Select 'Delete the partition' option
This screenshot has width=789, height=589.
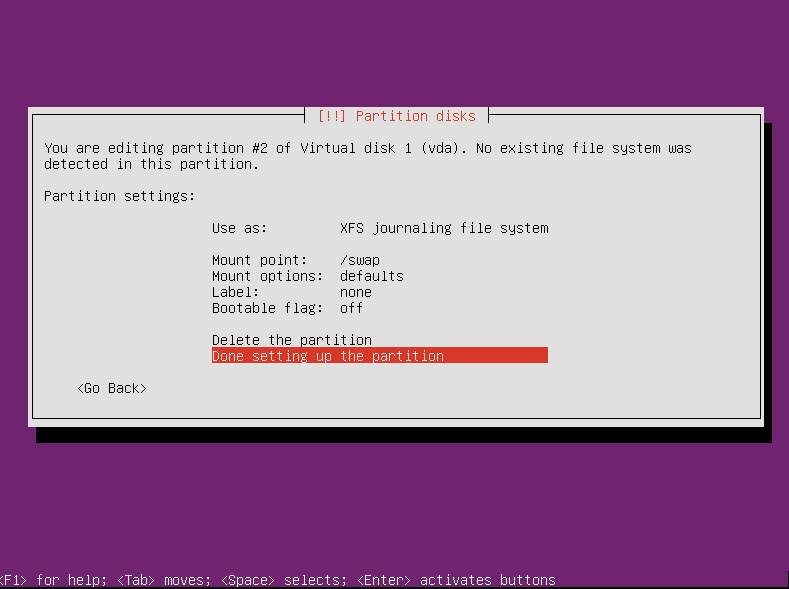[380, 340]
